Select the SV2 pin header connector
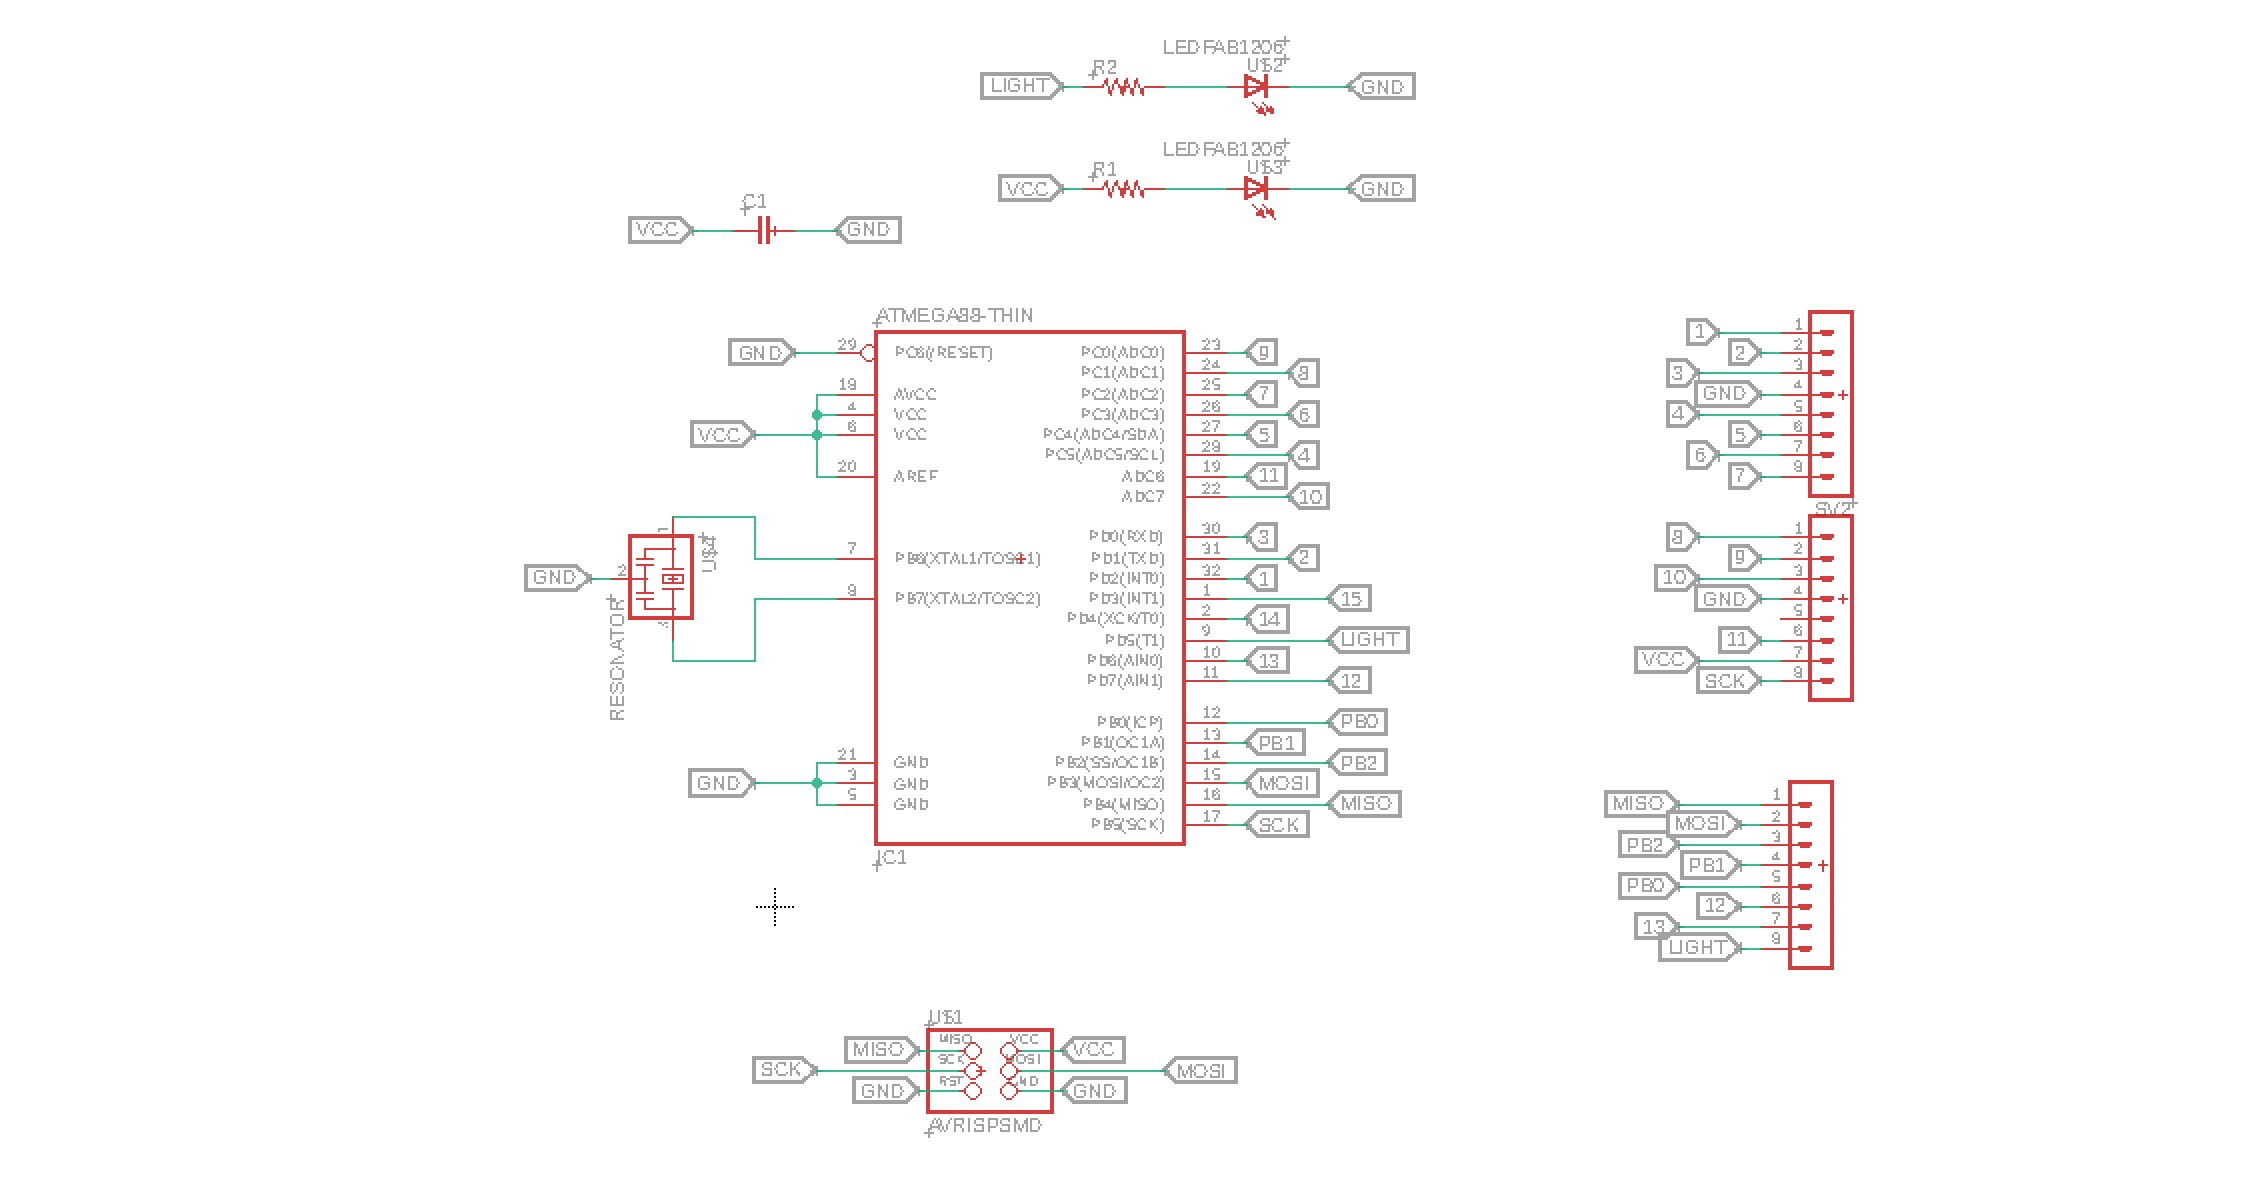Screen dimensions: 2242x1178 click(1830, 607)
